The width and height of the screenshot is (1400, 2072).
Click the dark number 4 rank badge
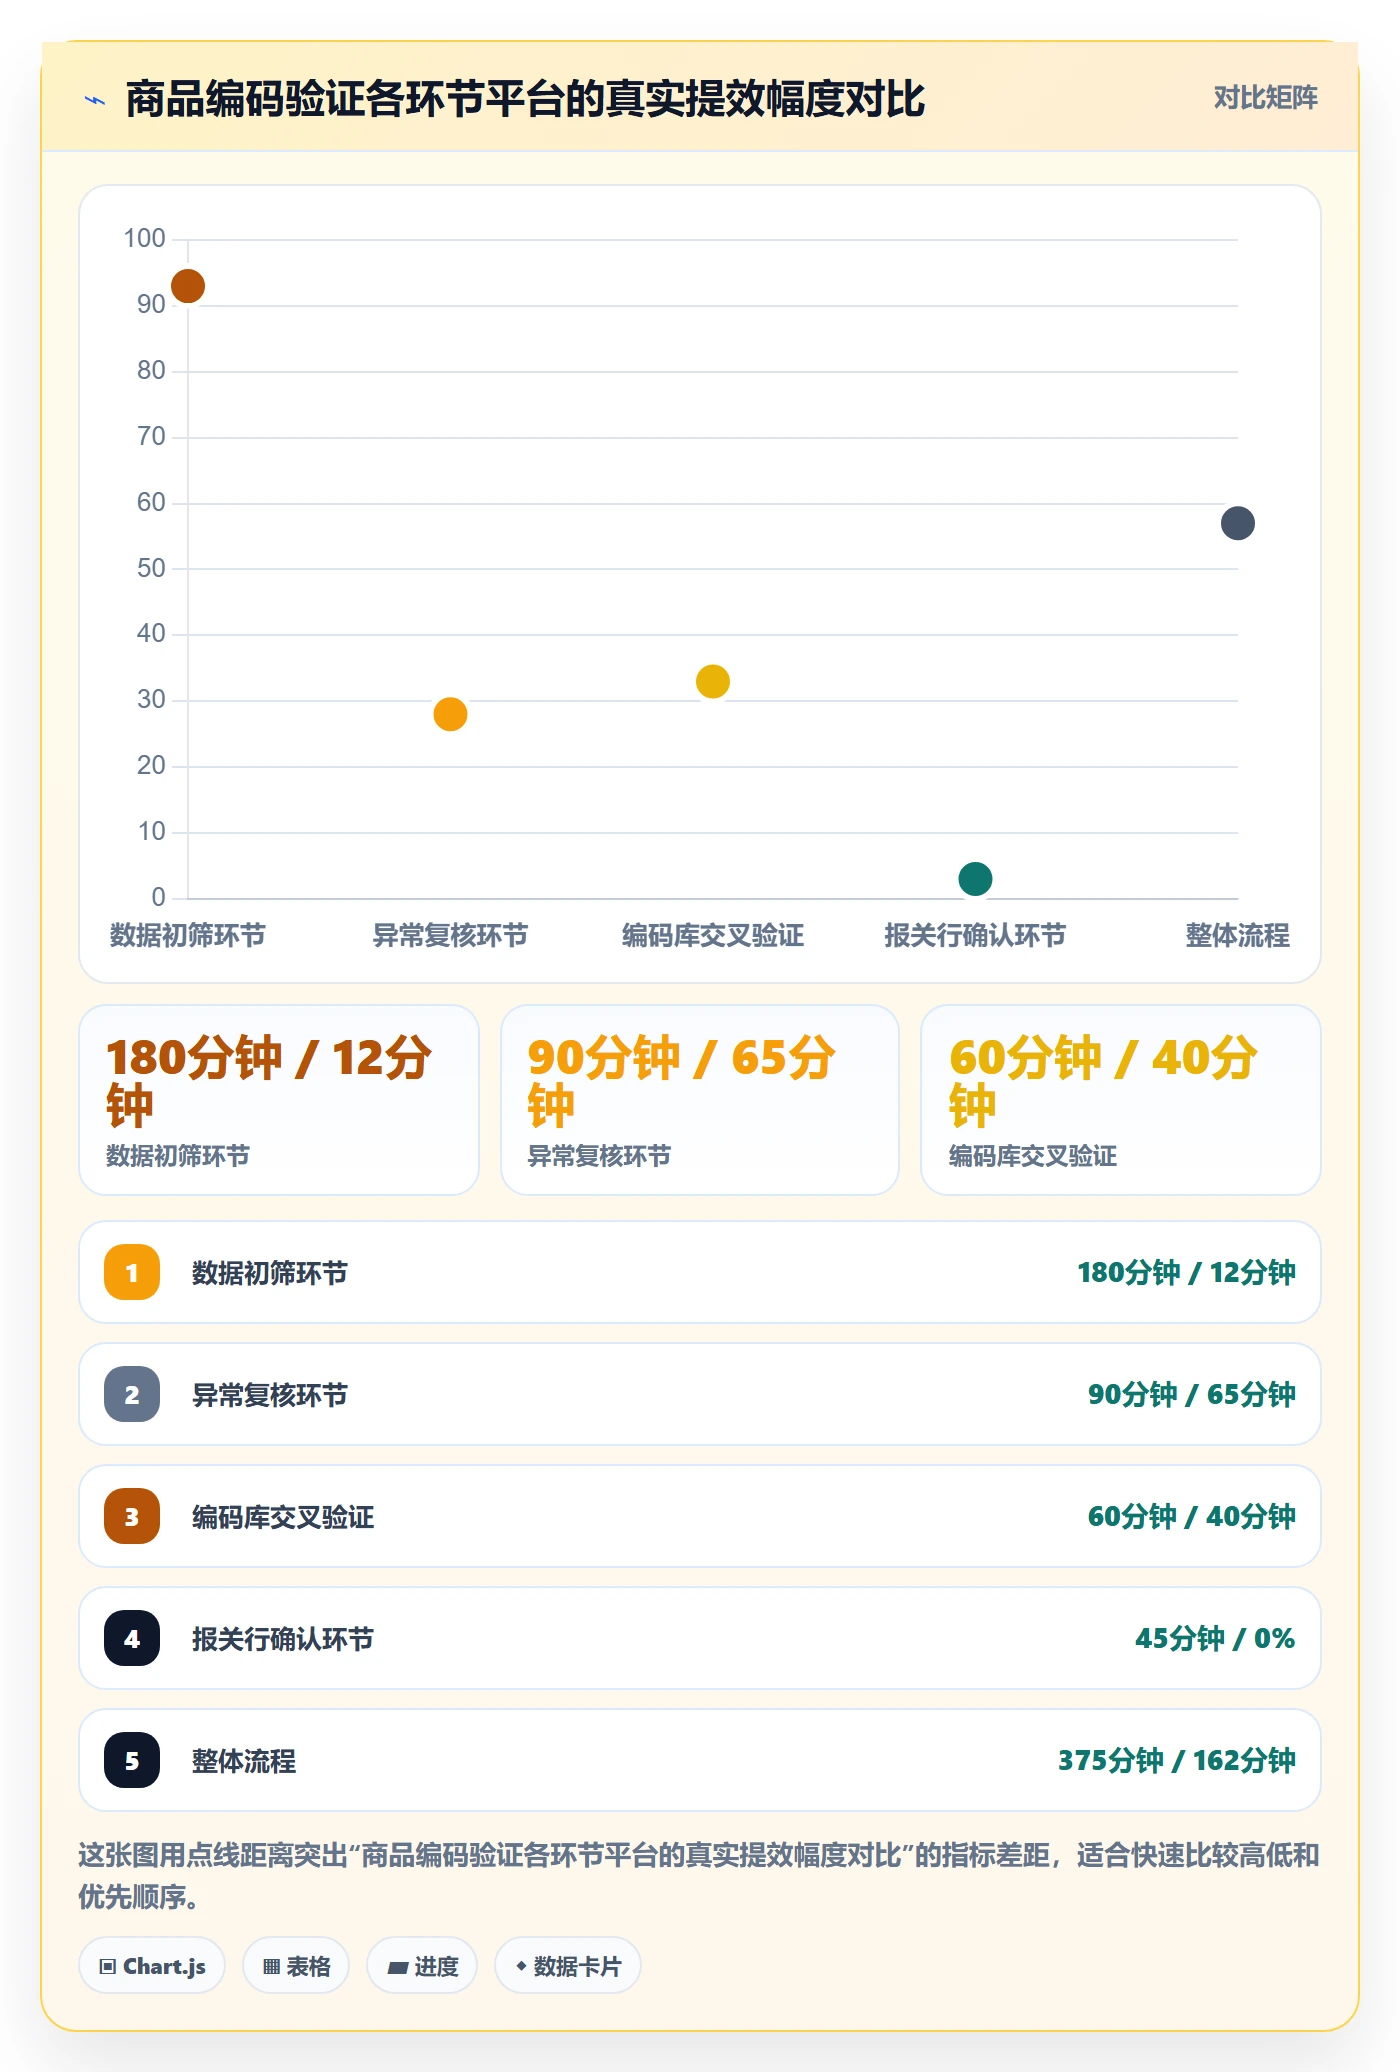(x=132, y=1638)
